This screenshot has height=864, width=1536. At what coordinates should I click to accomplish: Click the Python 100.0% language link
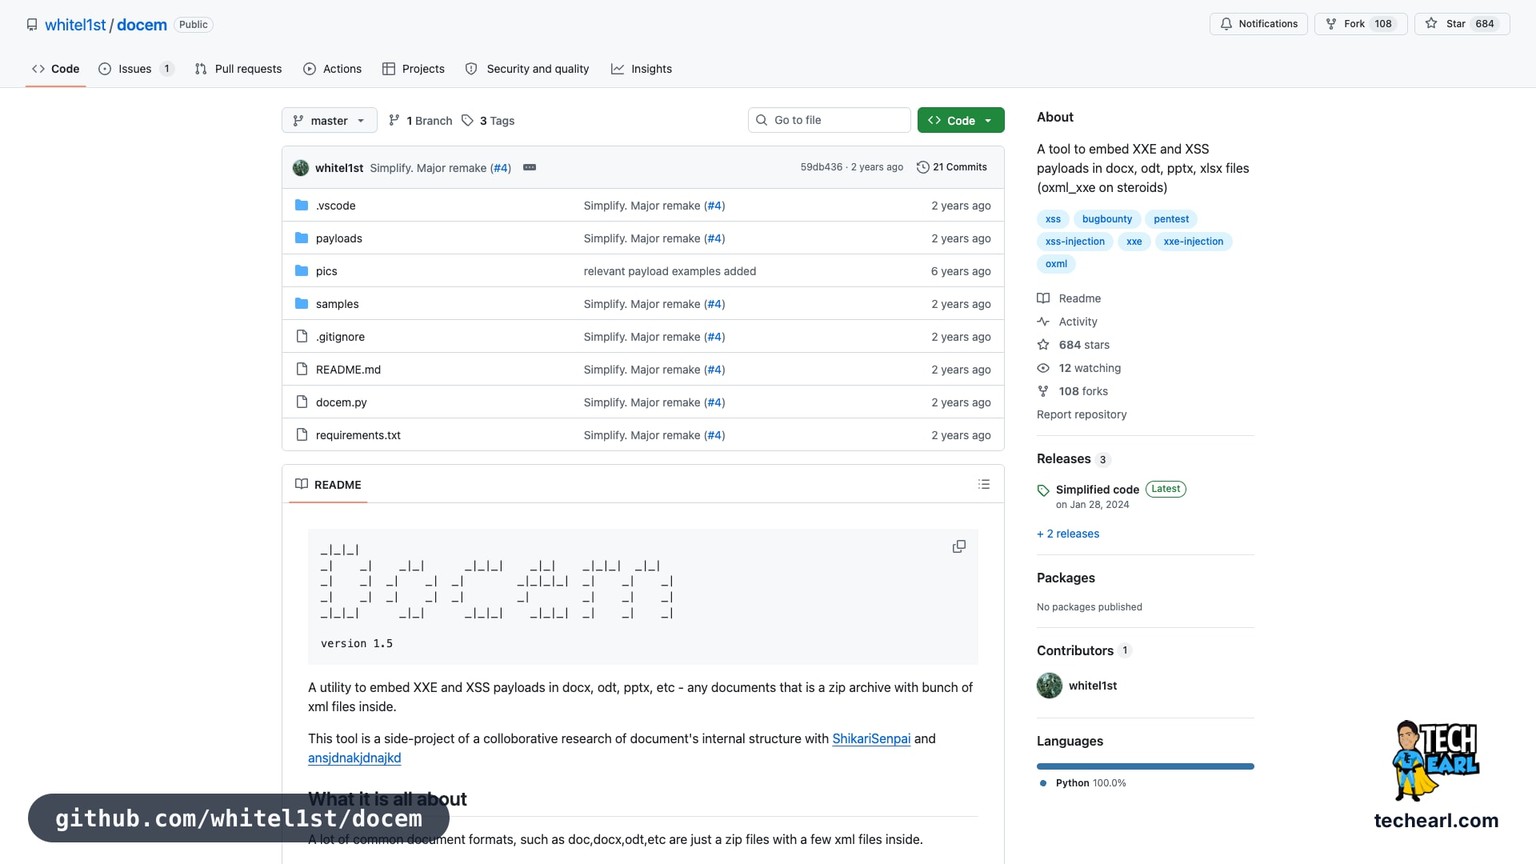click(1082, 783)
